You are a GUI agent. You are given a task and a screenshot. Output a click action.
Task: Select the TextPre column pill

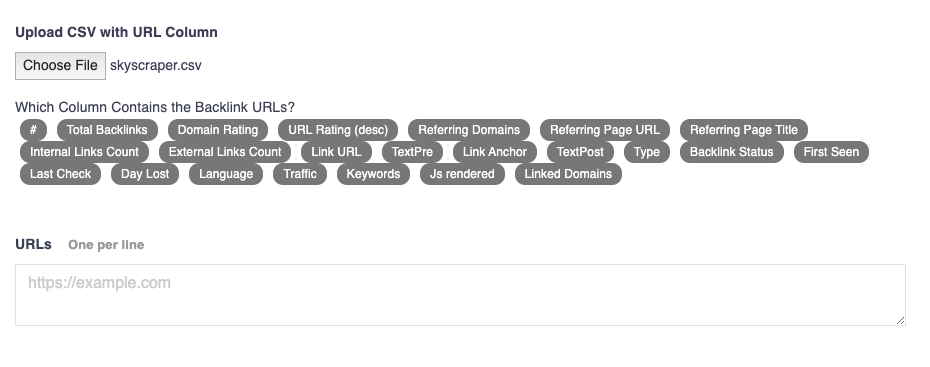click(412, 152)
